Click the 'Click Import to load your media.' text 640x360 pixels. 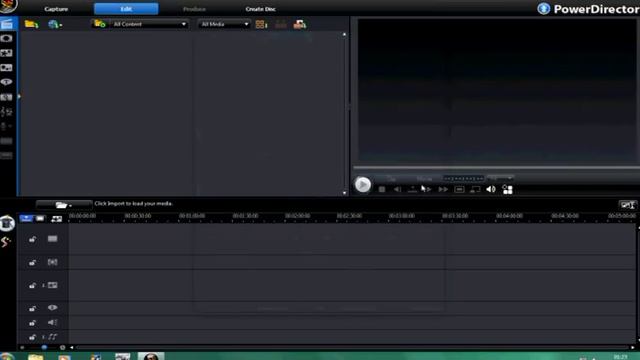133,203
